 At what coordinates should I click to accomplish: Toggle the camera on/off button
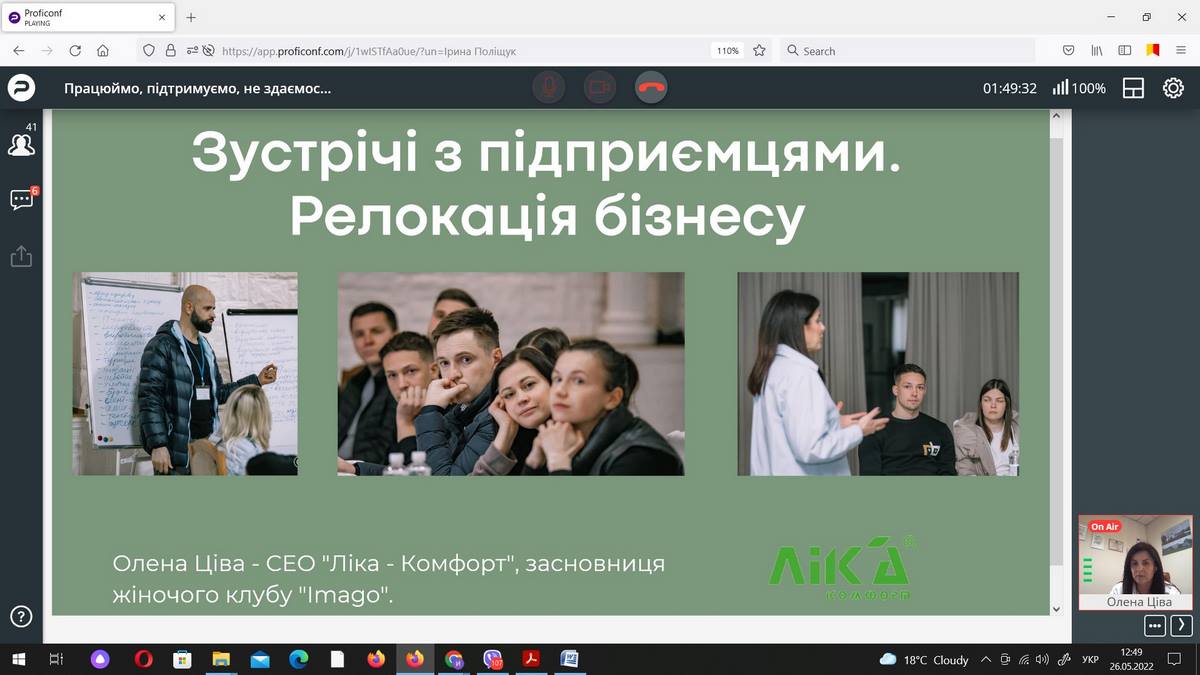[600, 88]
